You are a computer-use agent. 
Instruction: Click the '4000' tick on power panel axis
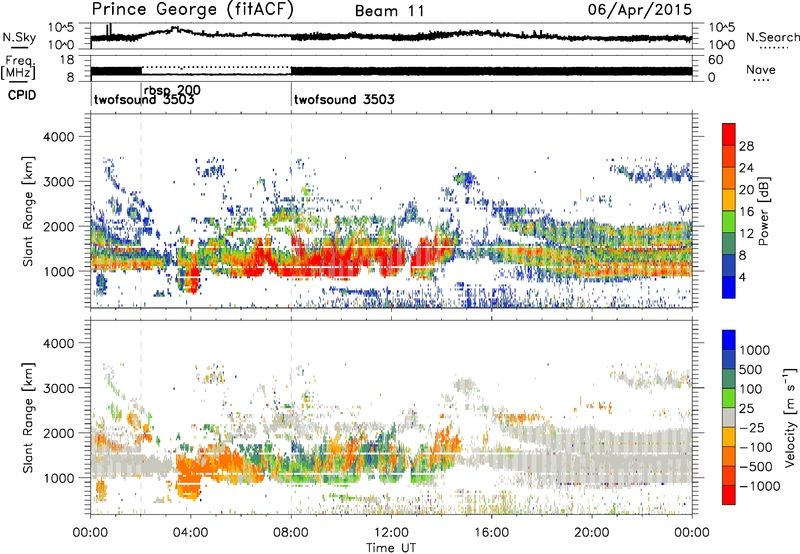pos(58,137)
